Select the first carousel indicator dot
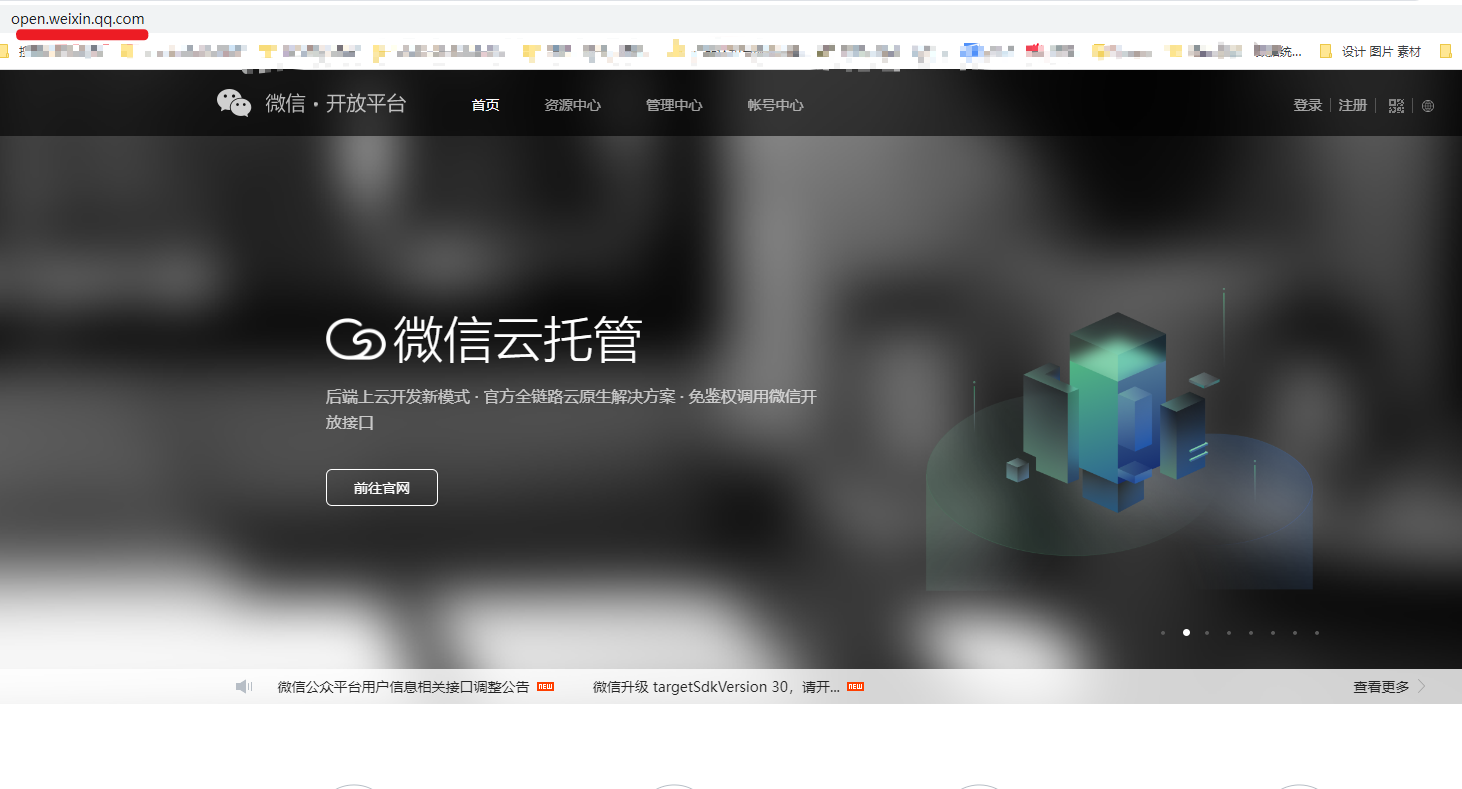Image resolution: width=1462 pixels, height=789 pixels. coord(1163,633)
